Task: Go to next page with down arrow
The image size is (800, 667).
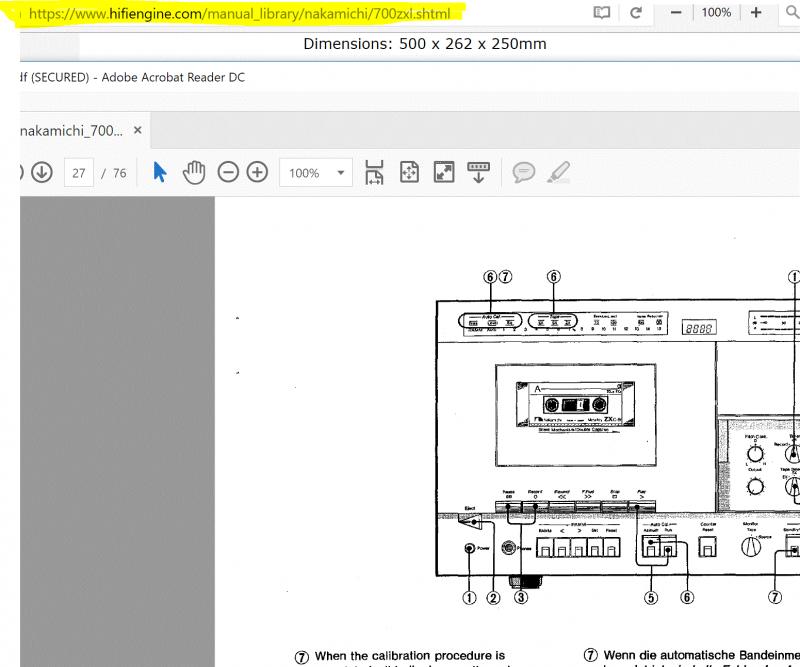Action: click(41, 172)
